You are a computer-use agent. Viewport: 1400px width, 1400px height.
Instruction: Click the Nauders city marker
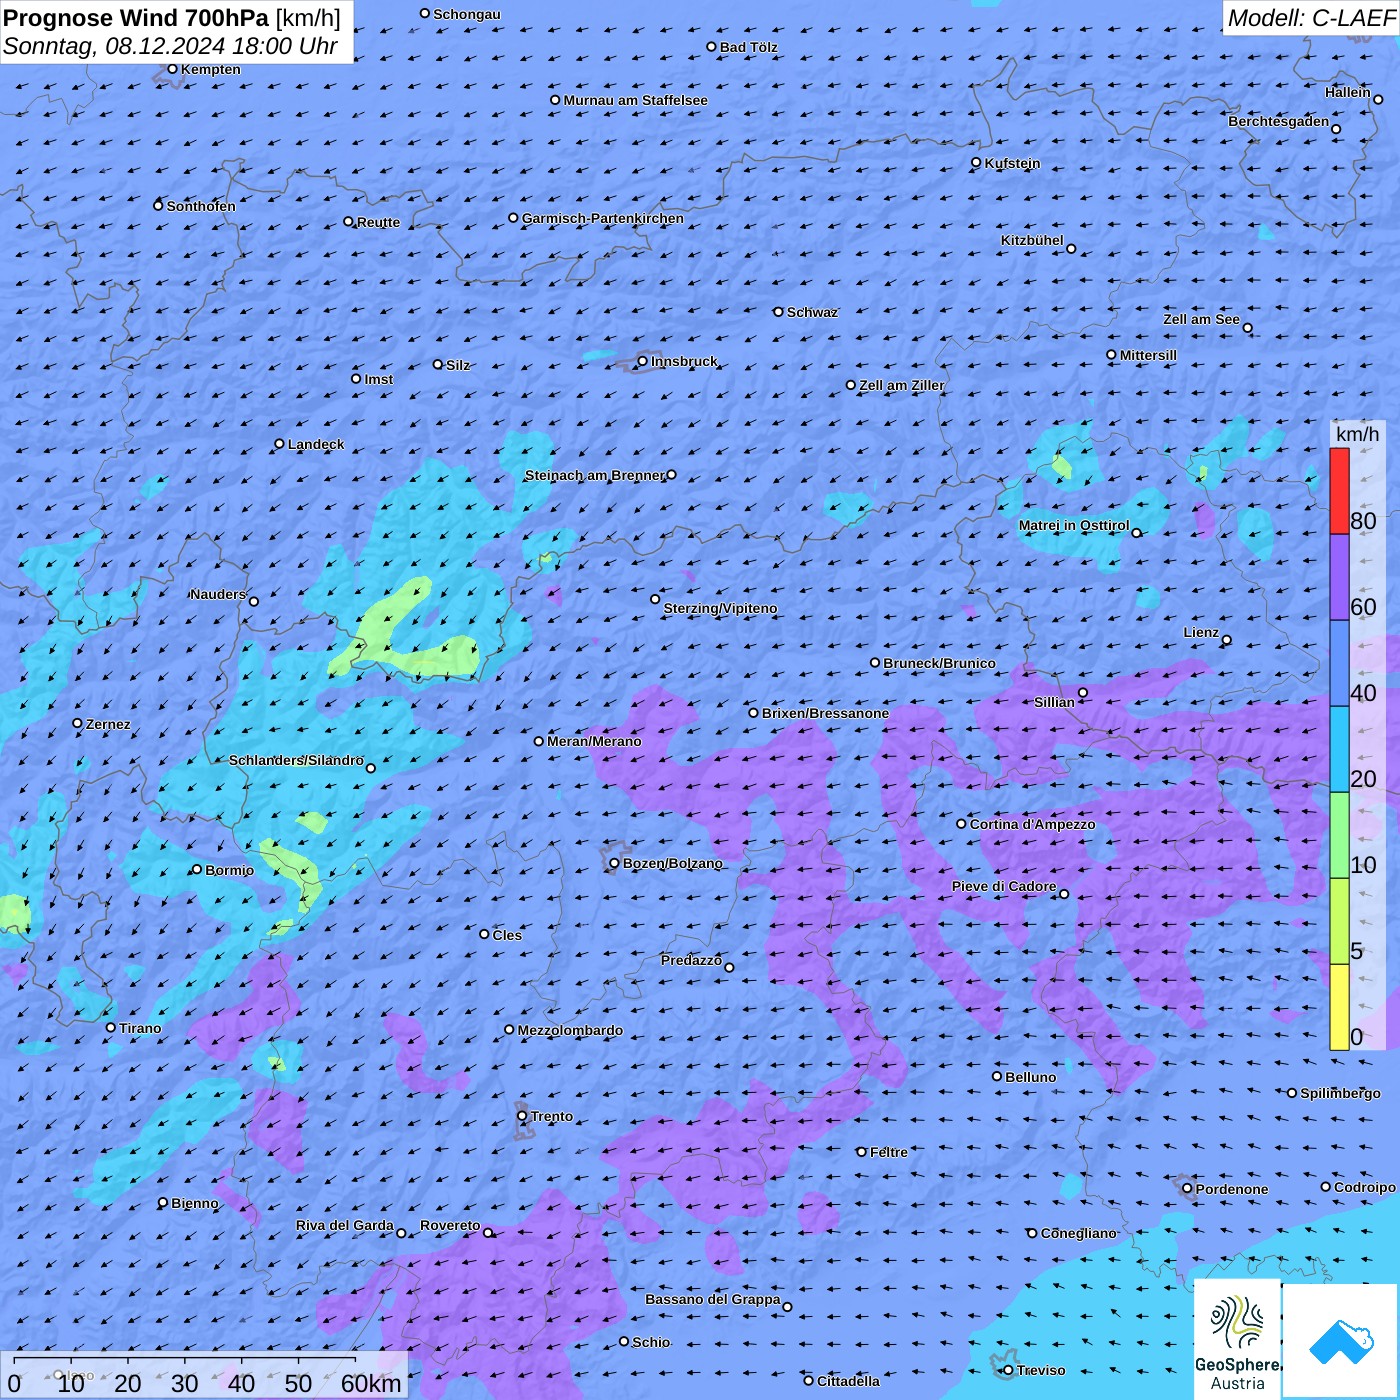[254, 601]
